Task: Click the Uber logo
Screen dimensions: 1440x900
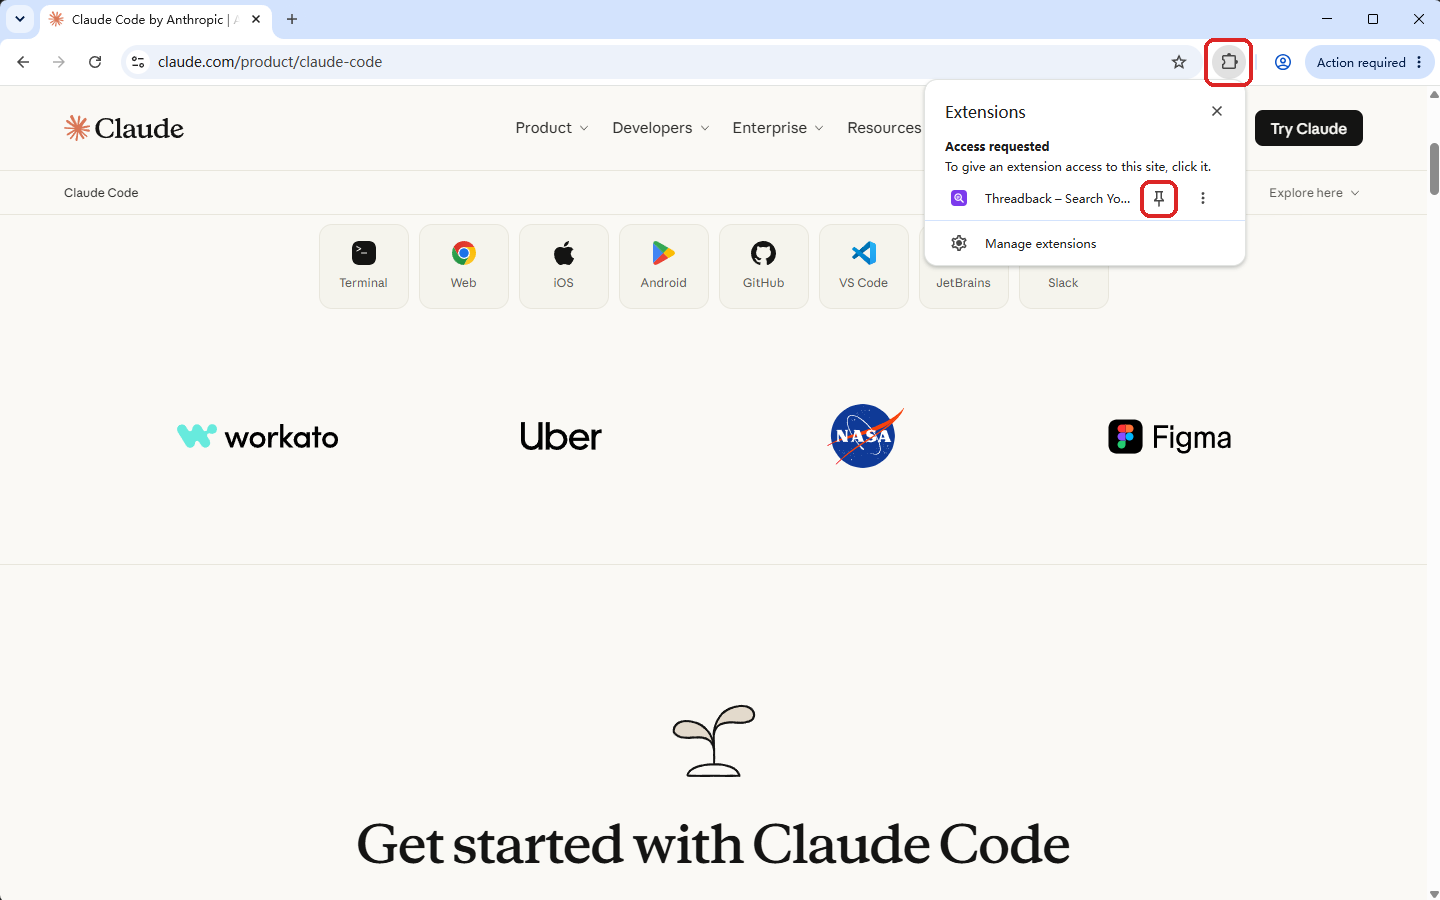Action: [x=561, y=437]
